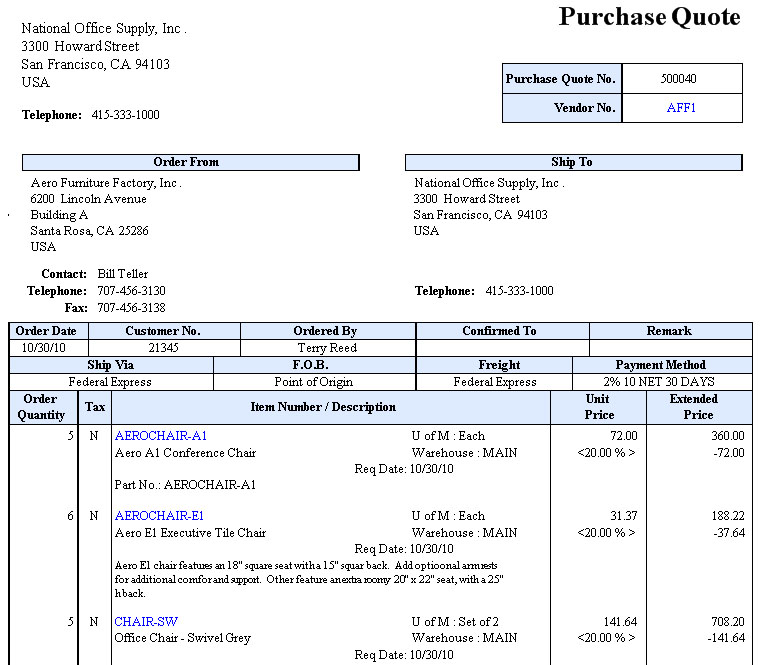Click the Ship To section header

click(x=572, y=162)
